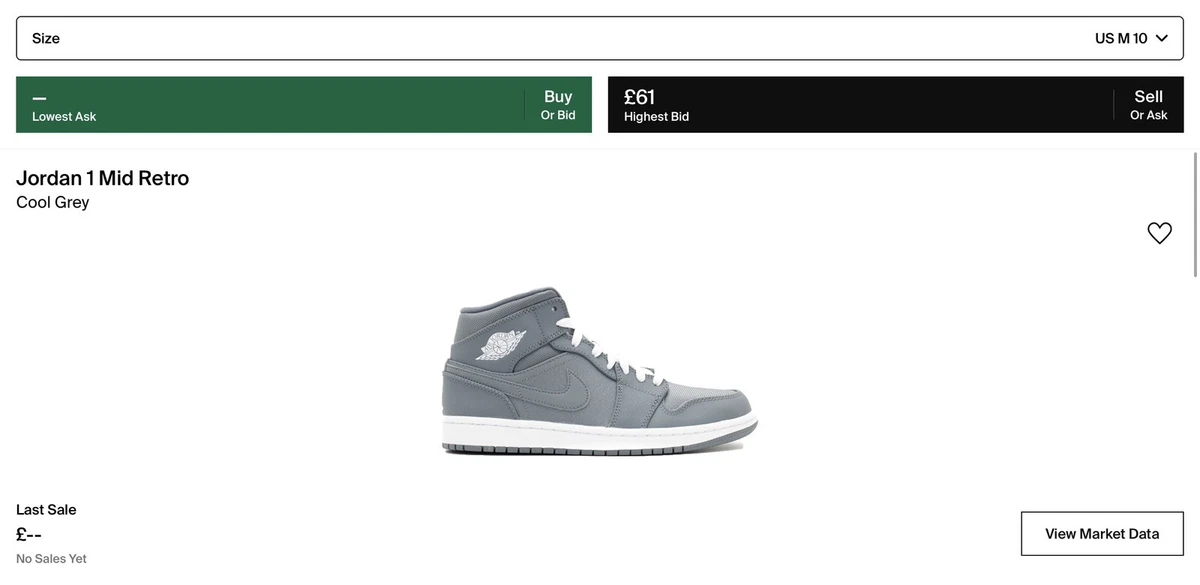Image resolution: width=1200 pixels, height=585 pixels.
Task: Click the page's vertical scrollbar
Action: pos(1196,215)
